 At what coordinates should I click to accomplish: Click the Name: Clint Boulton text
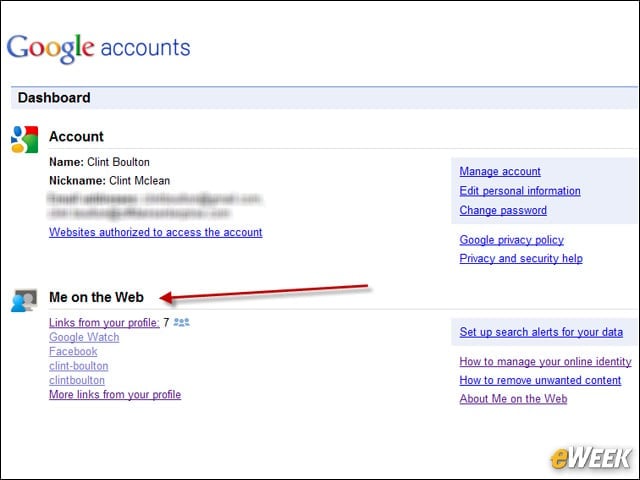(99, 162)
